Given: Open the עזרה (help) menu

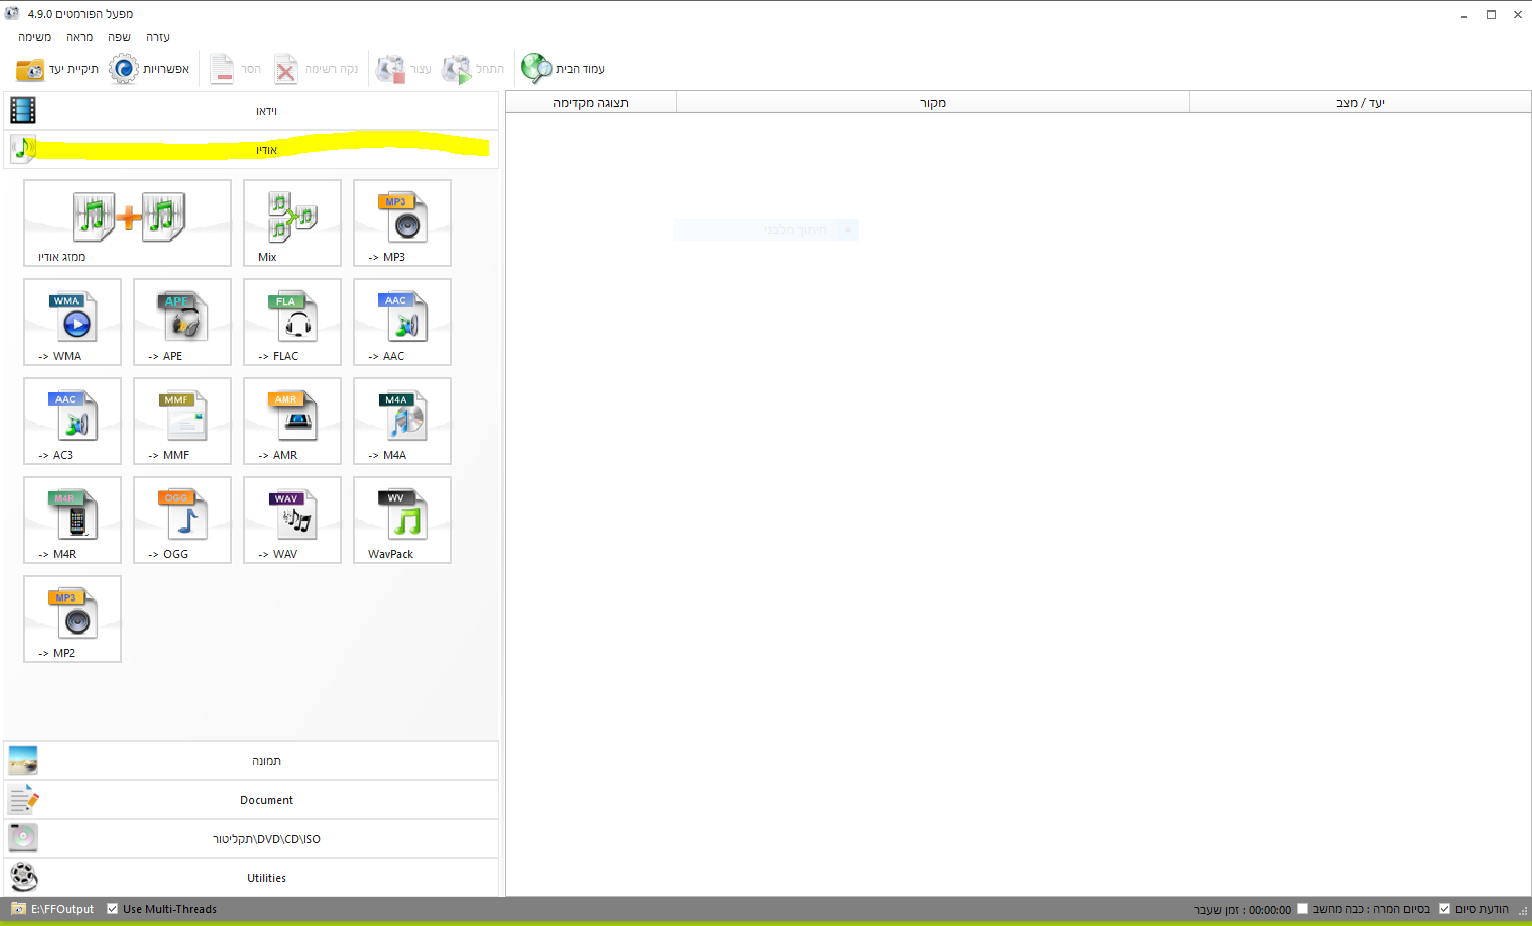Looking at the screenshot, I should point(158,37).
